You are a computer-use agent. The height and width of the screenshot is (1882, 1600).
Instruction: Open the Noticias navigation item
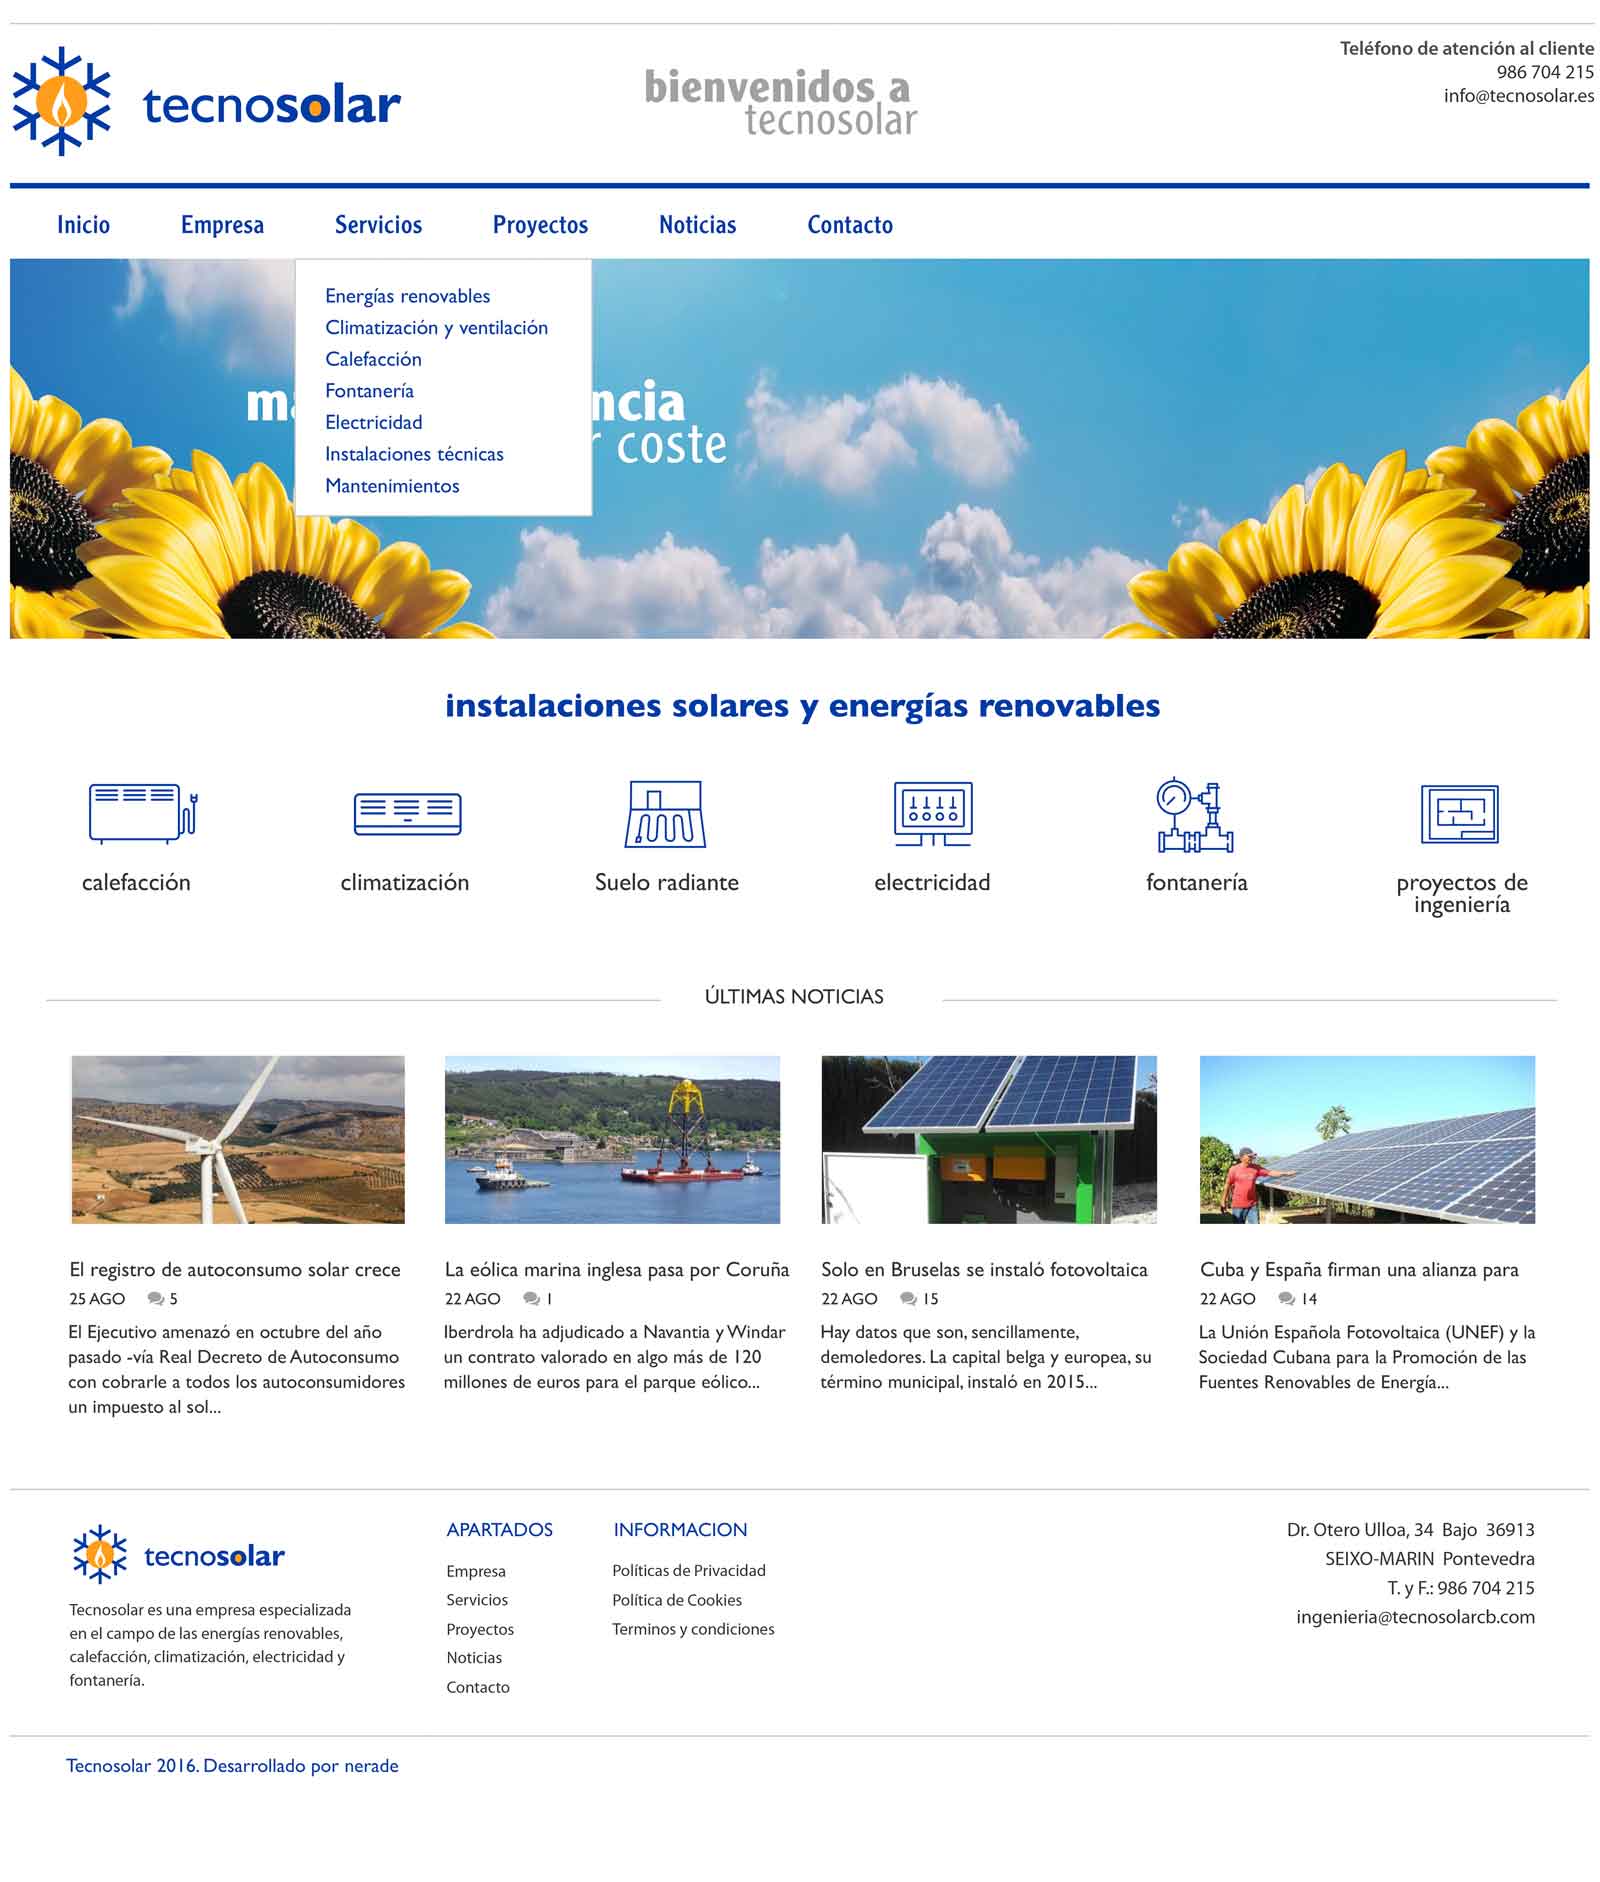697,225
